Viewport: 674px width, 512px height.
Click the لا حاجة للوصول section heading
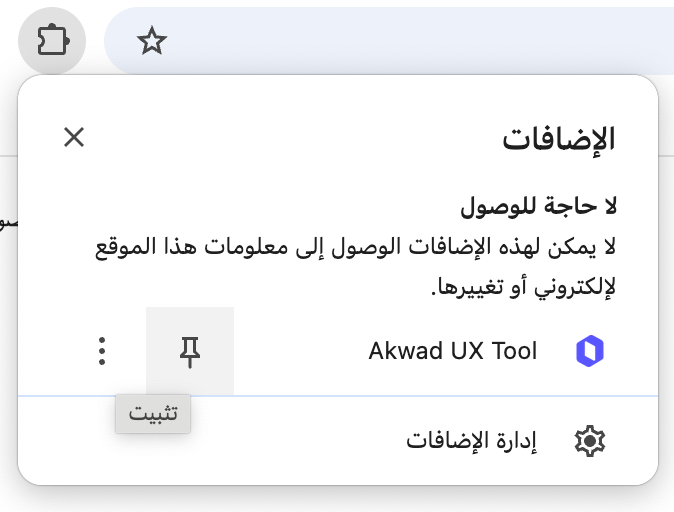coord(539,207)
